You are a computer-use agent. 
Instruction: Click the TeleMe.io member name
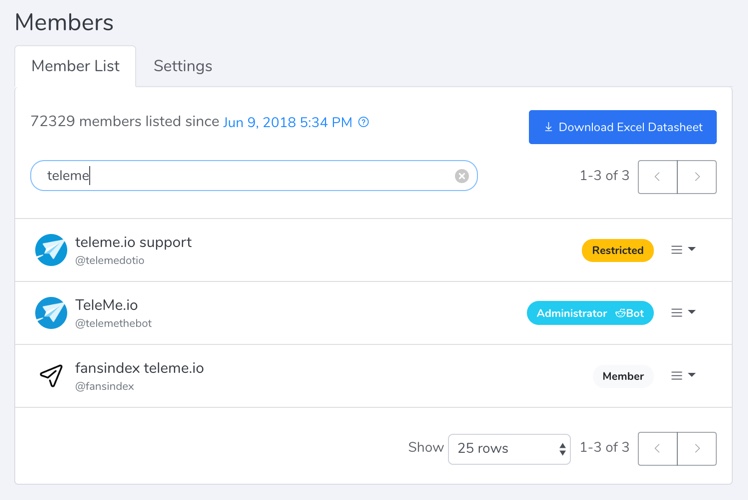click(106, 305)
